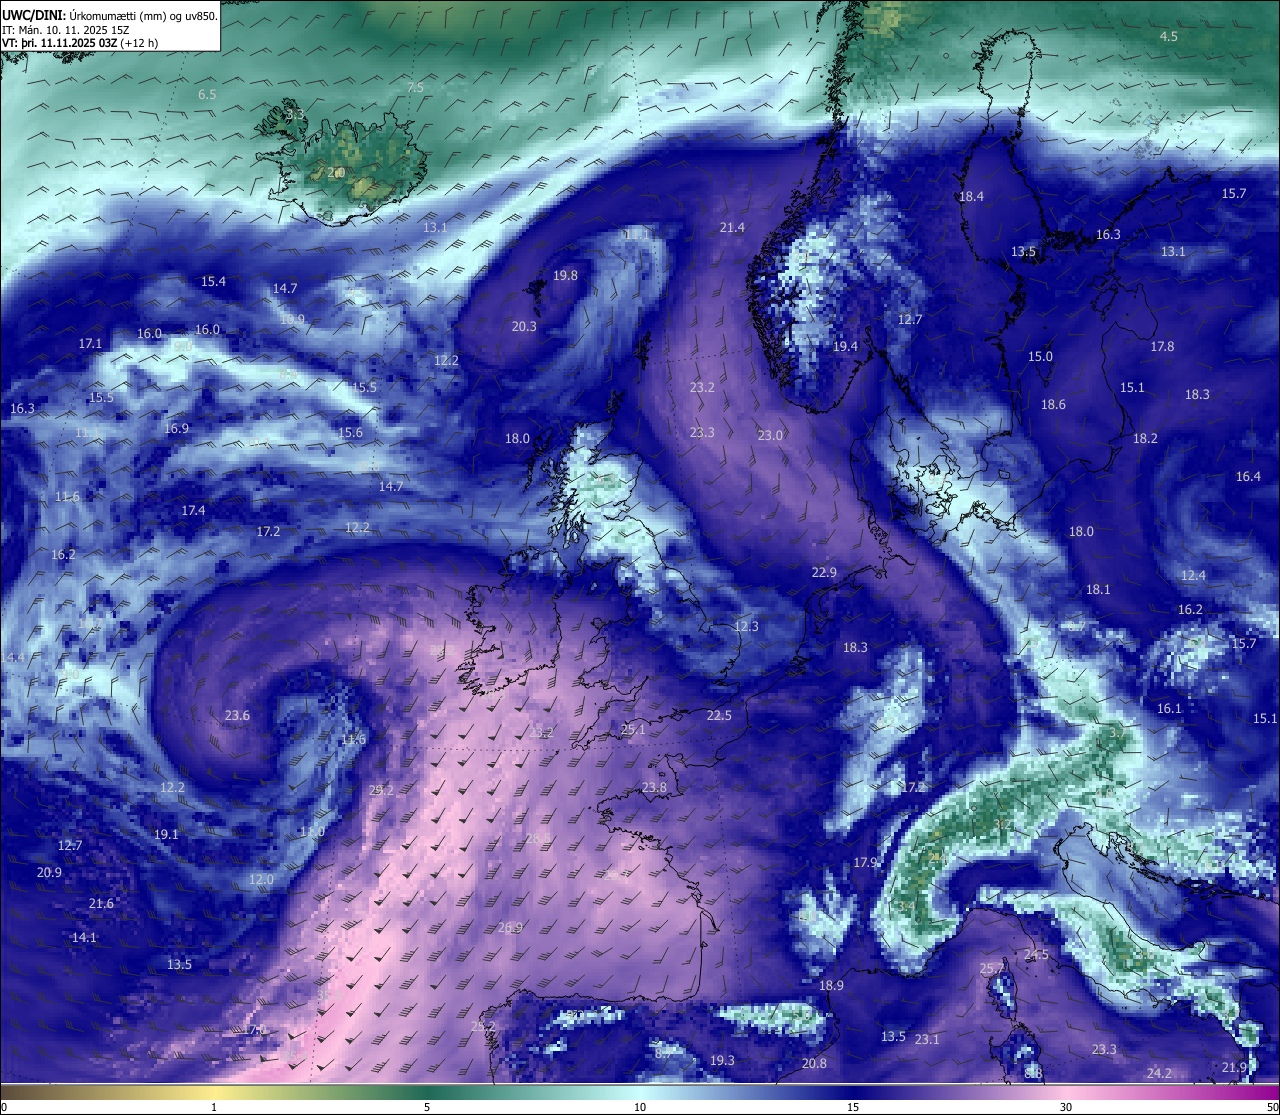
Task: Select the legend tick label 15
Action: 853,1107
